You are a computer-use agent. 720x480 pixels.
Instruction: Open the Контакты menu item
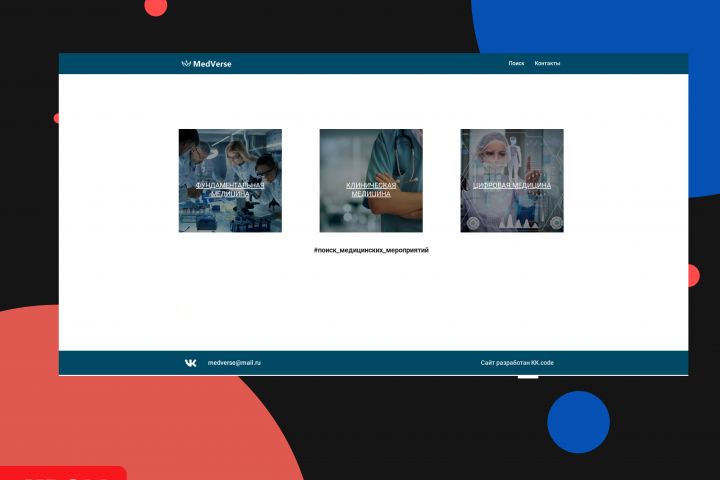547,63
